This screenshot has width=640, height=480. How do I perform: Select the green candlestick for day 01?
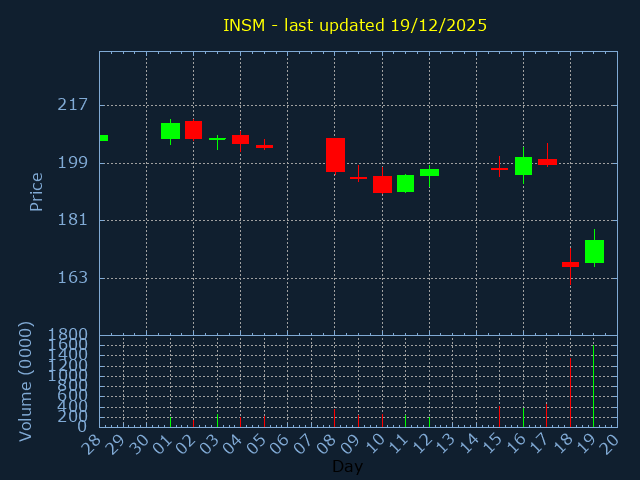tap(170, 131)
